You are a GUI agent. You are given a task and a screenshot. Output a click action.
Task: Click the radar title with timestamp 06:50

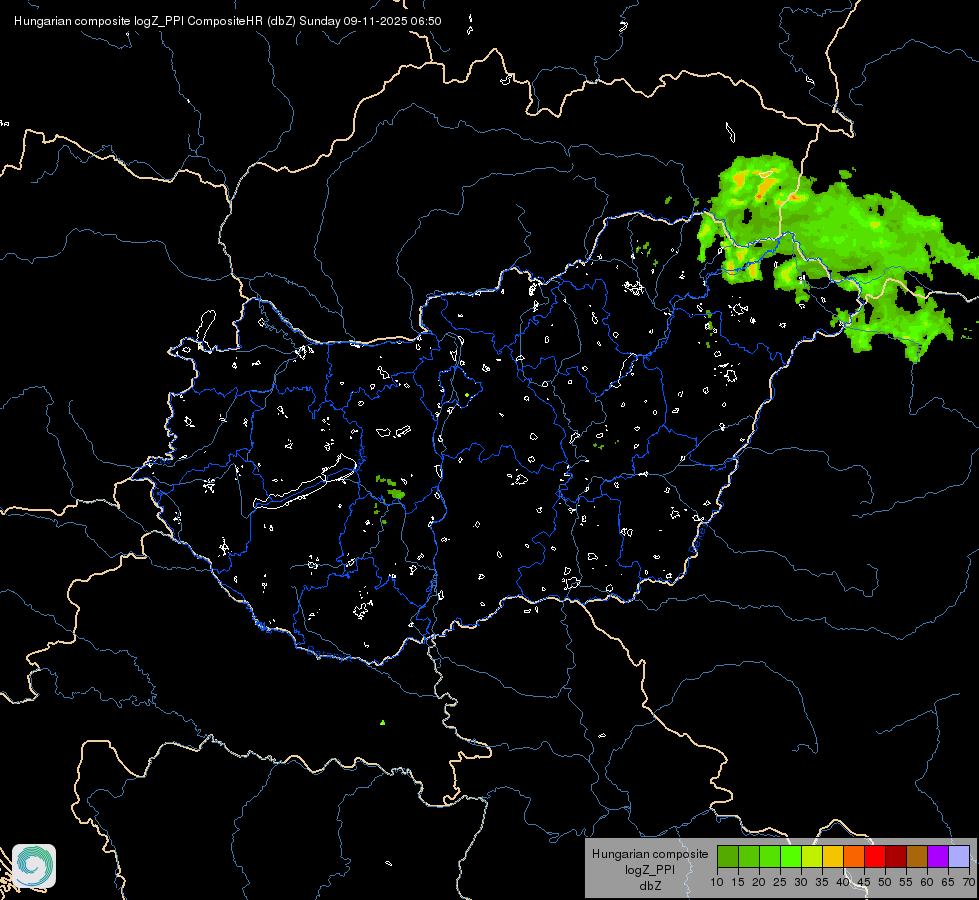pyautogui.click(x=227, y=21)
